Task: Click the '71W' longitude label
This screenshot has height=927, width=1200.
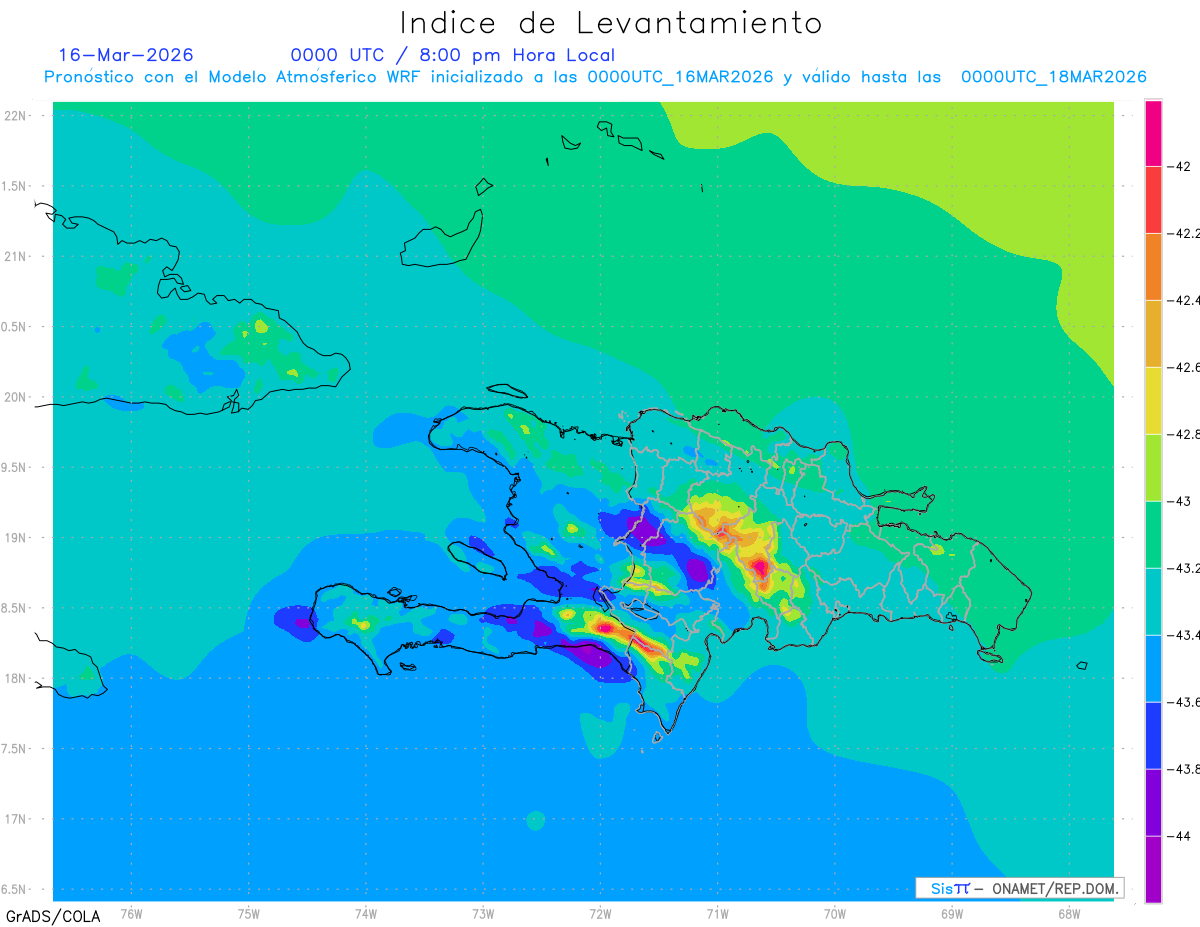Action: [x=717, y=914]
